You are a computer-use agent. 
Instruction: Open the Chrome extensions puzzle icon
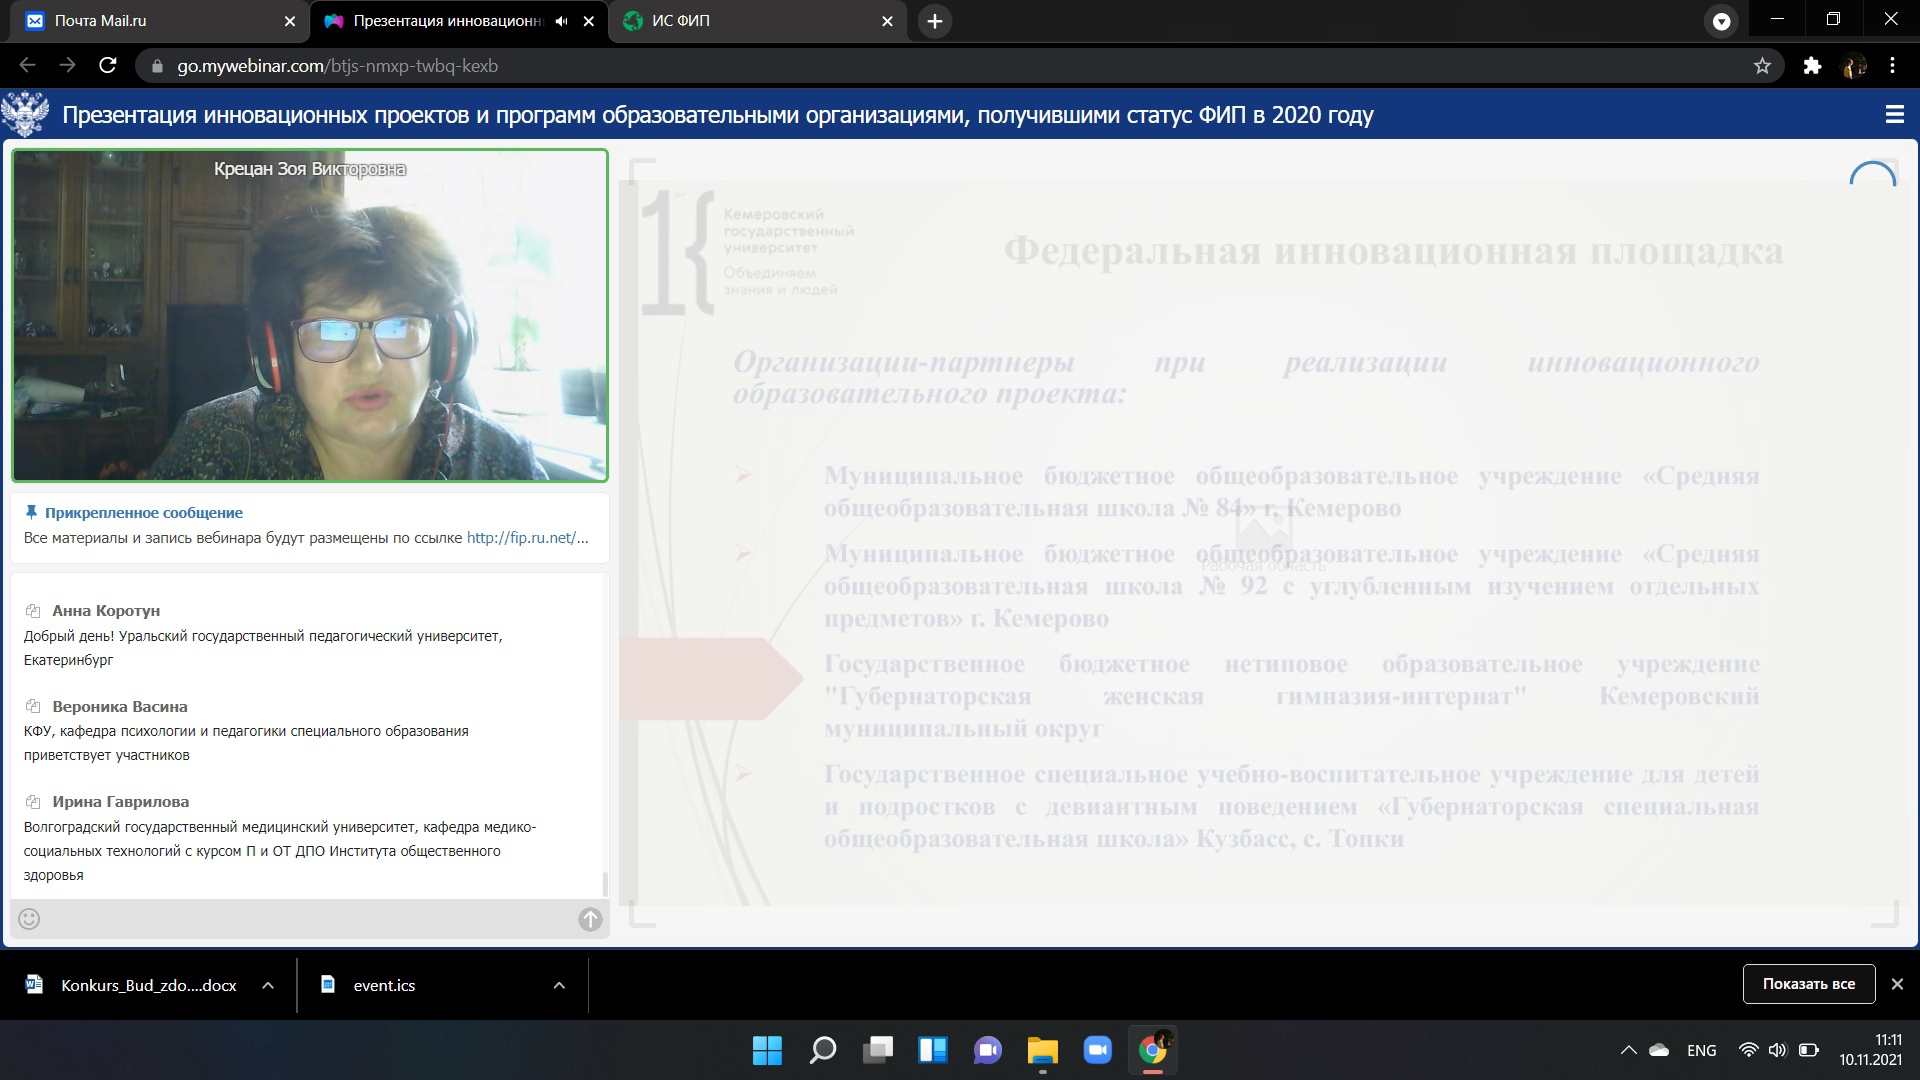(1812, 66)
